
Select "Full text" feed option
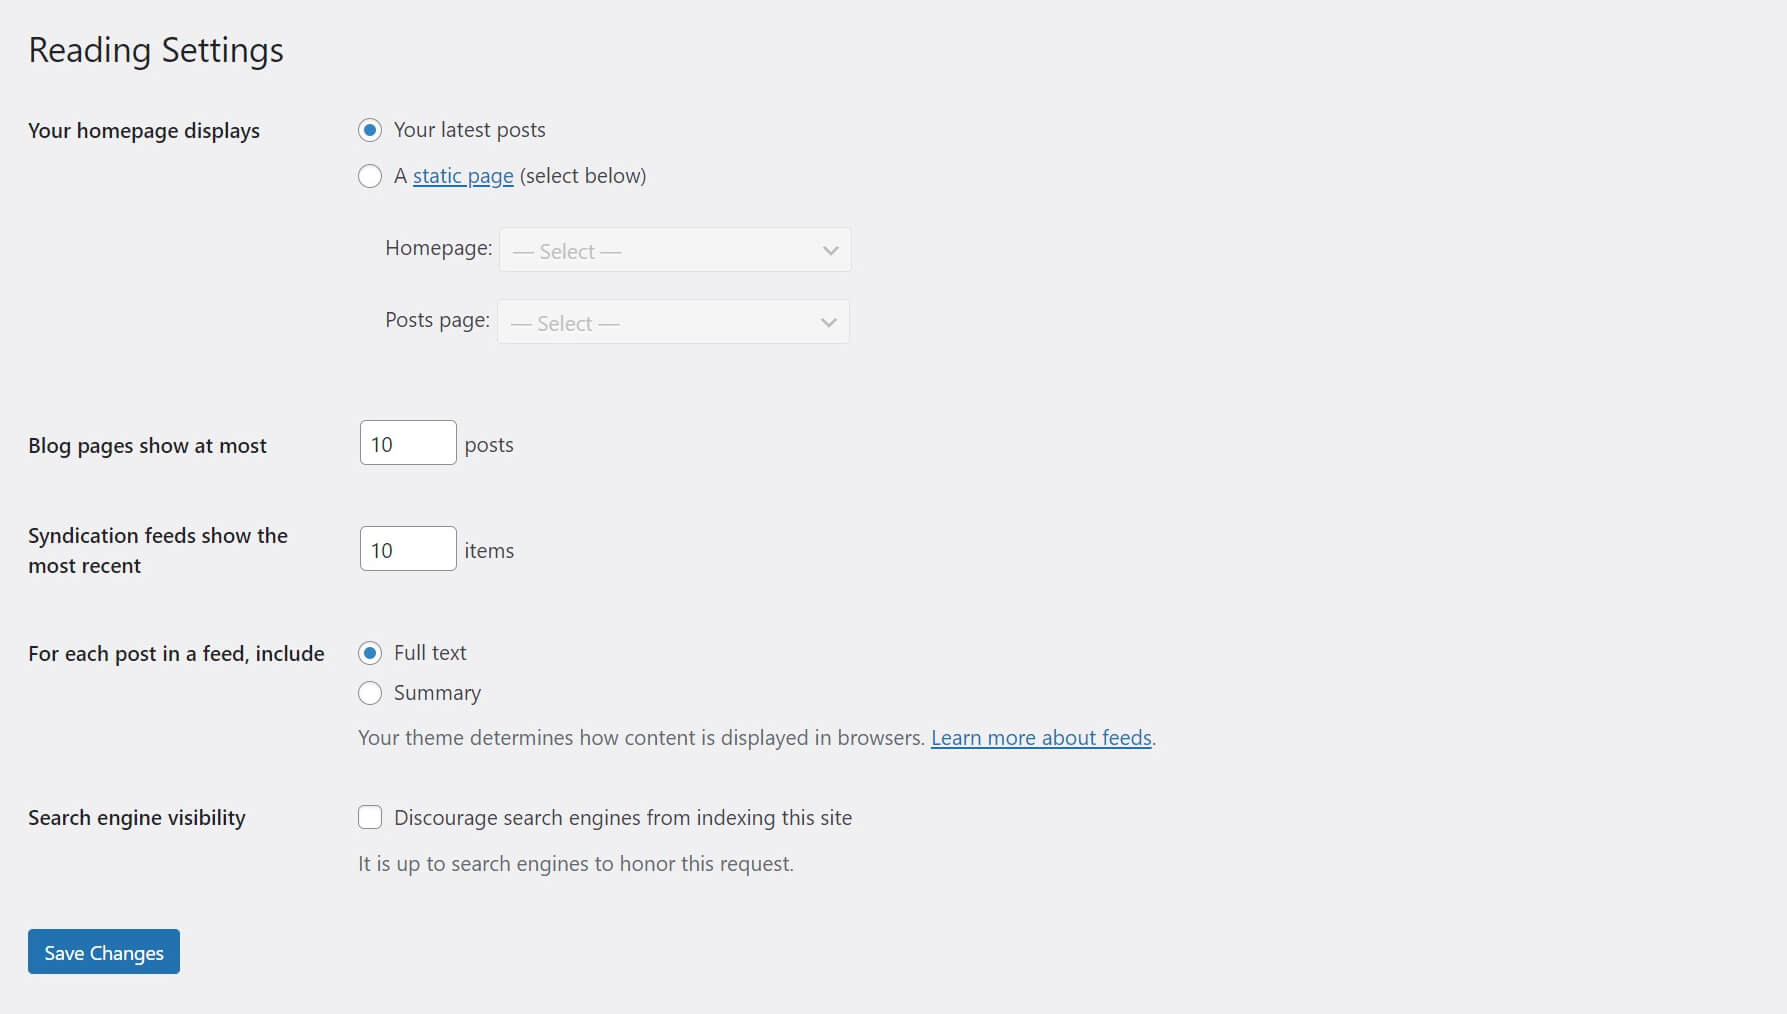click(370, 653)
